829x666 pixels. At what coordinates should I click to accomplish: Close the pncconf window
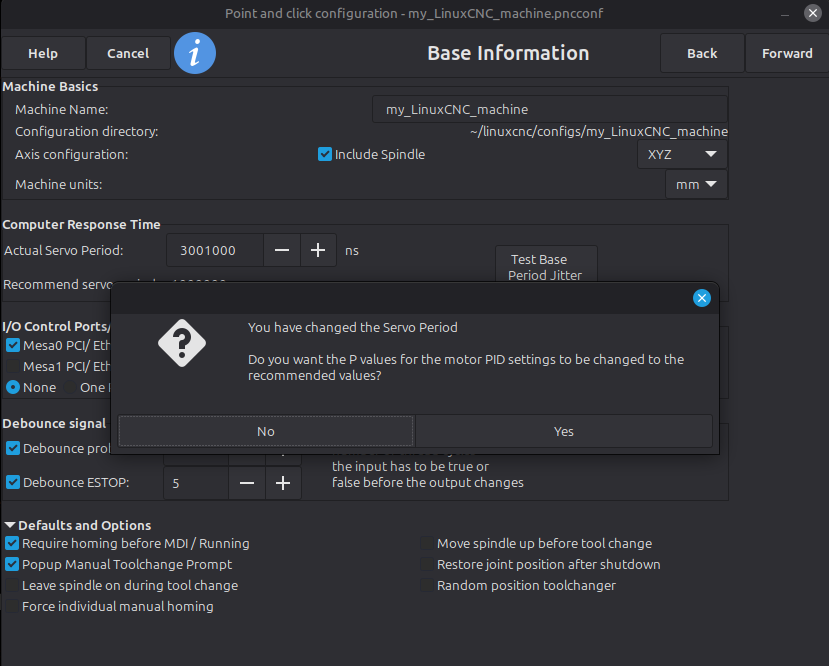tap(813, 13)
